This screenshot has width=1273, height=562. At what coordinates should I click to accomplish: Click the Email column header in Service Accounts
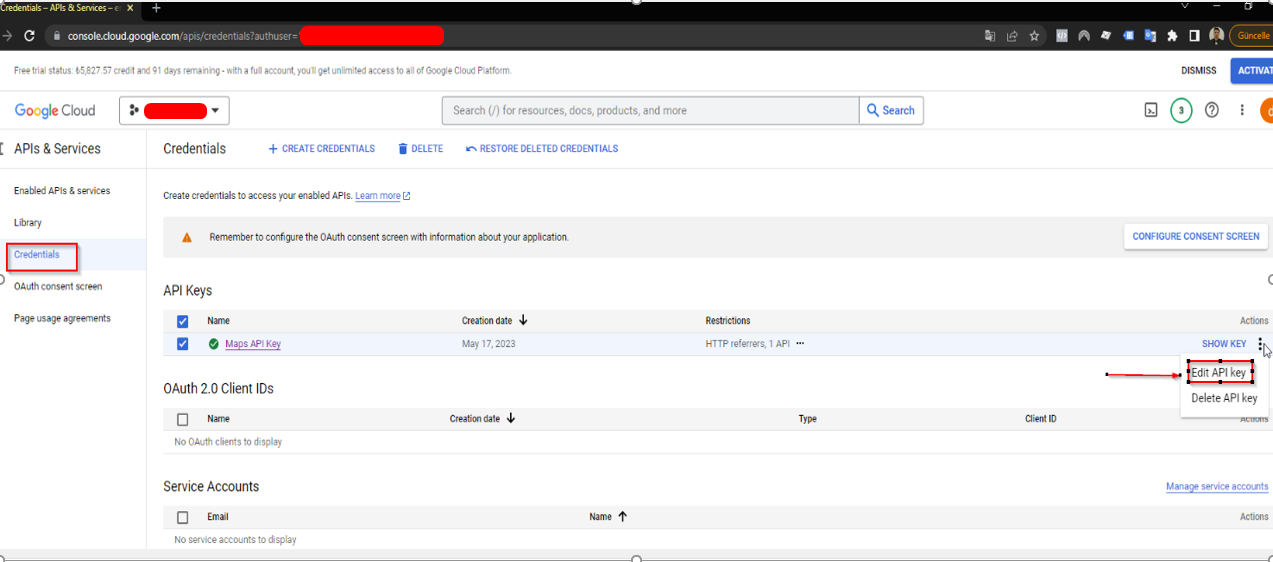click(x=218, y=517)
